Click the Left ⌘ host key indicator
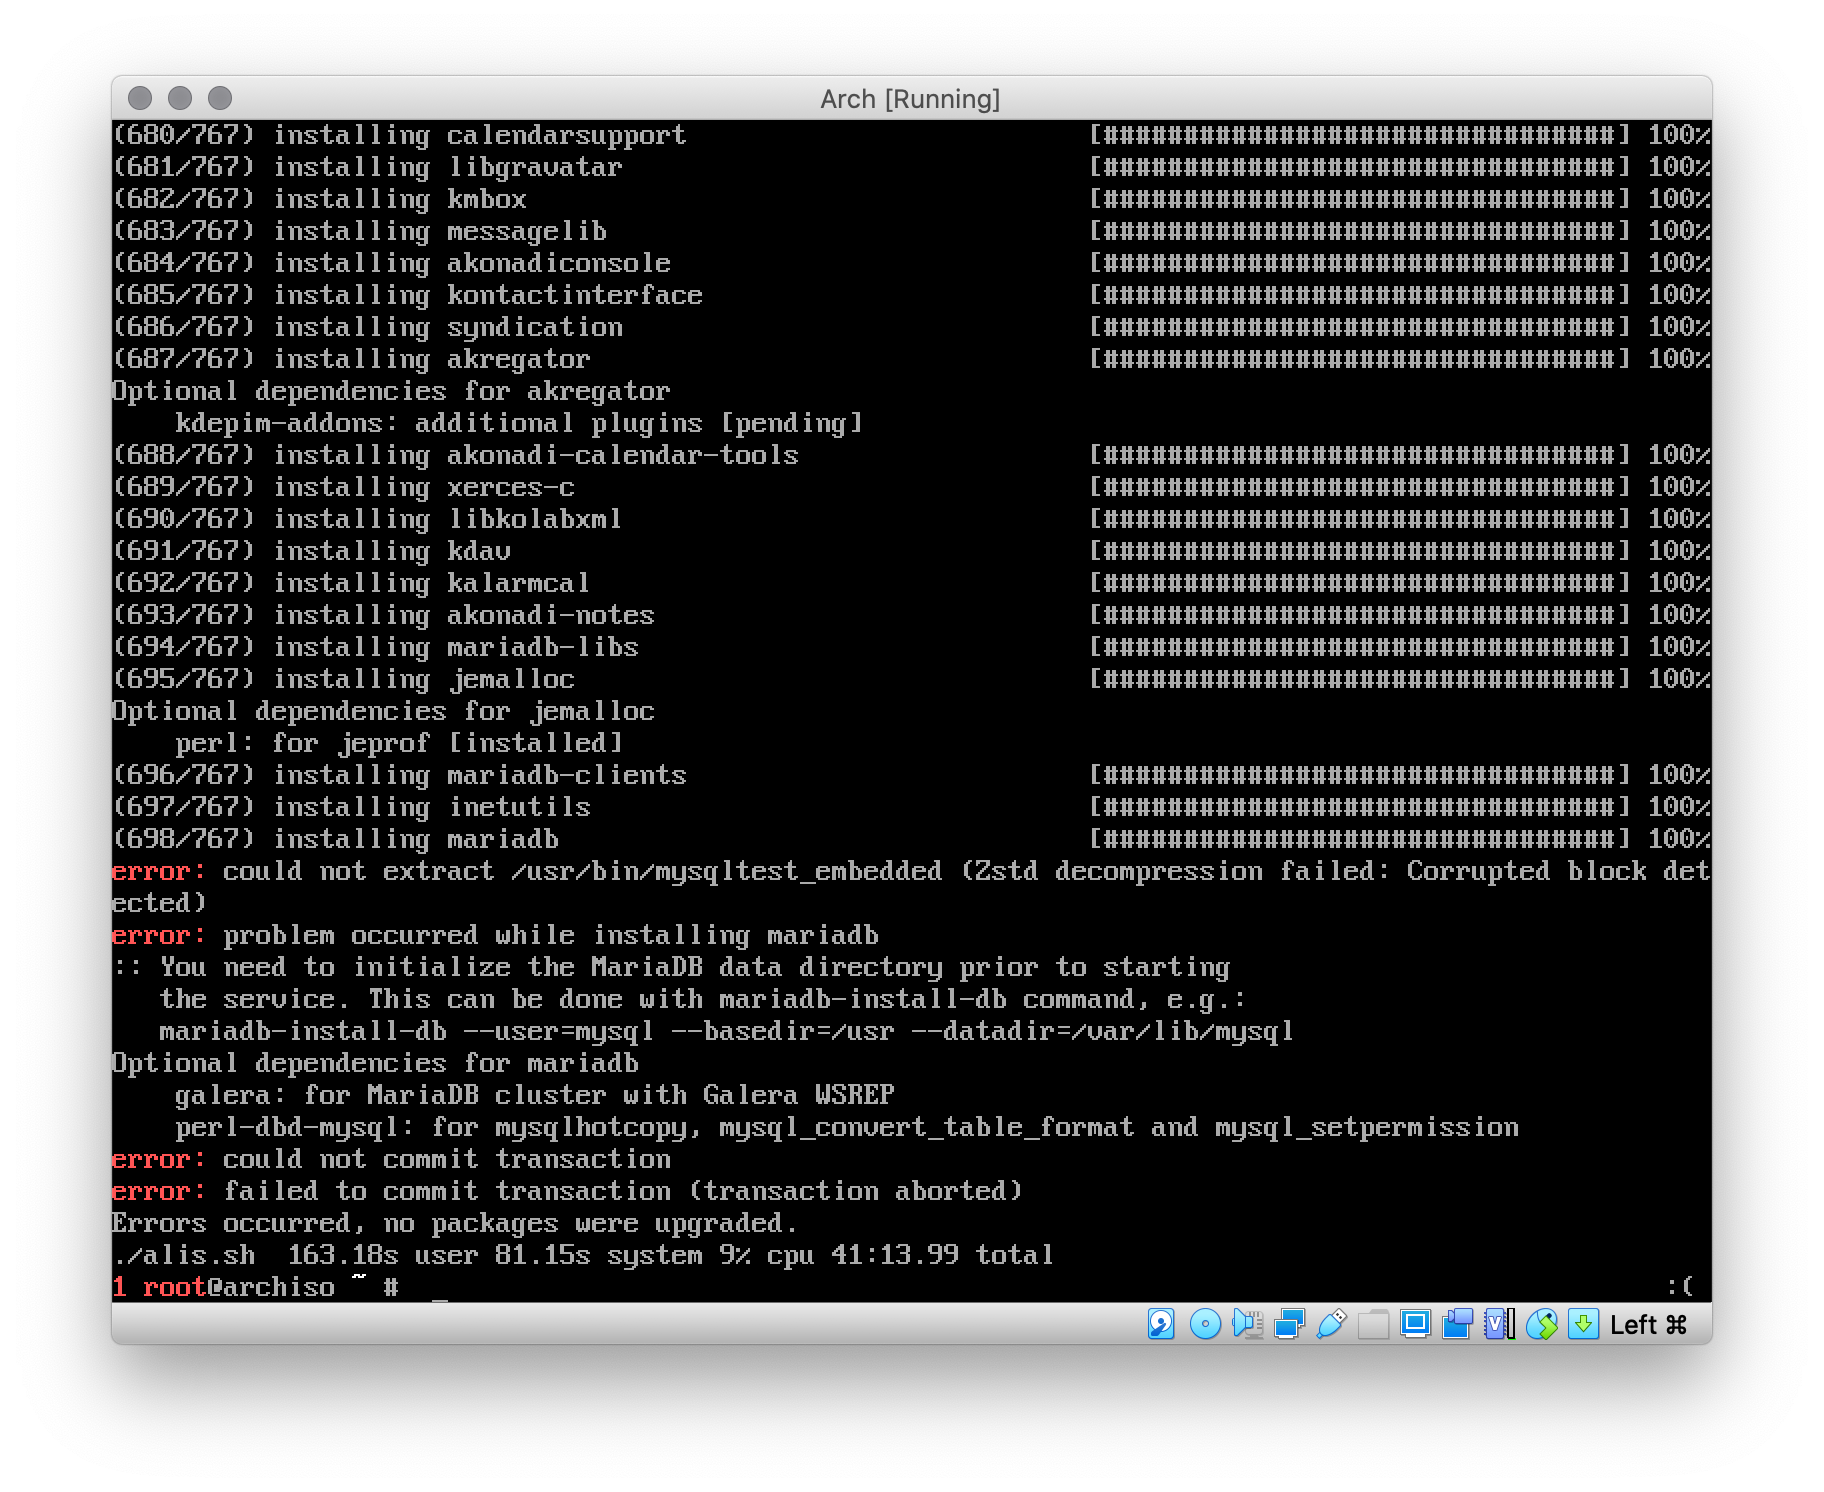The image size is (1824, 1492). coord(1647,1323)
